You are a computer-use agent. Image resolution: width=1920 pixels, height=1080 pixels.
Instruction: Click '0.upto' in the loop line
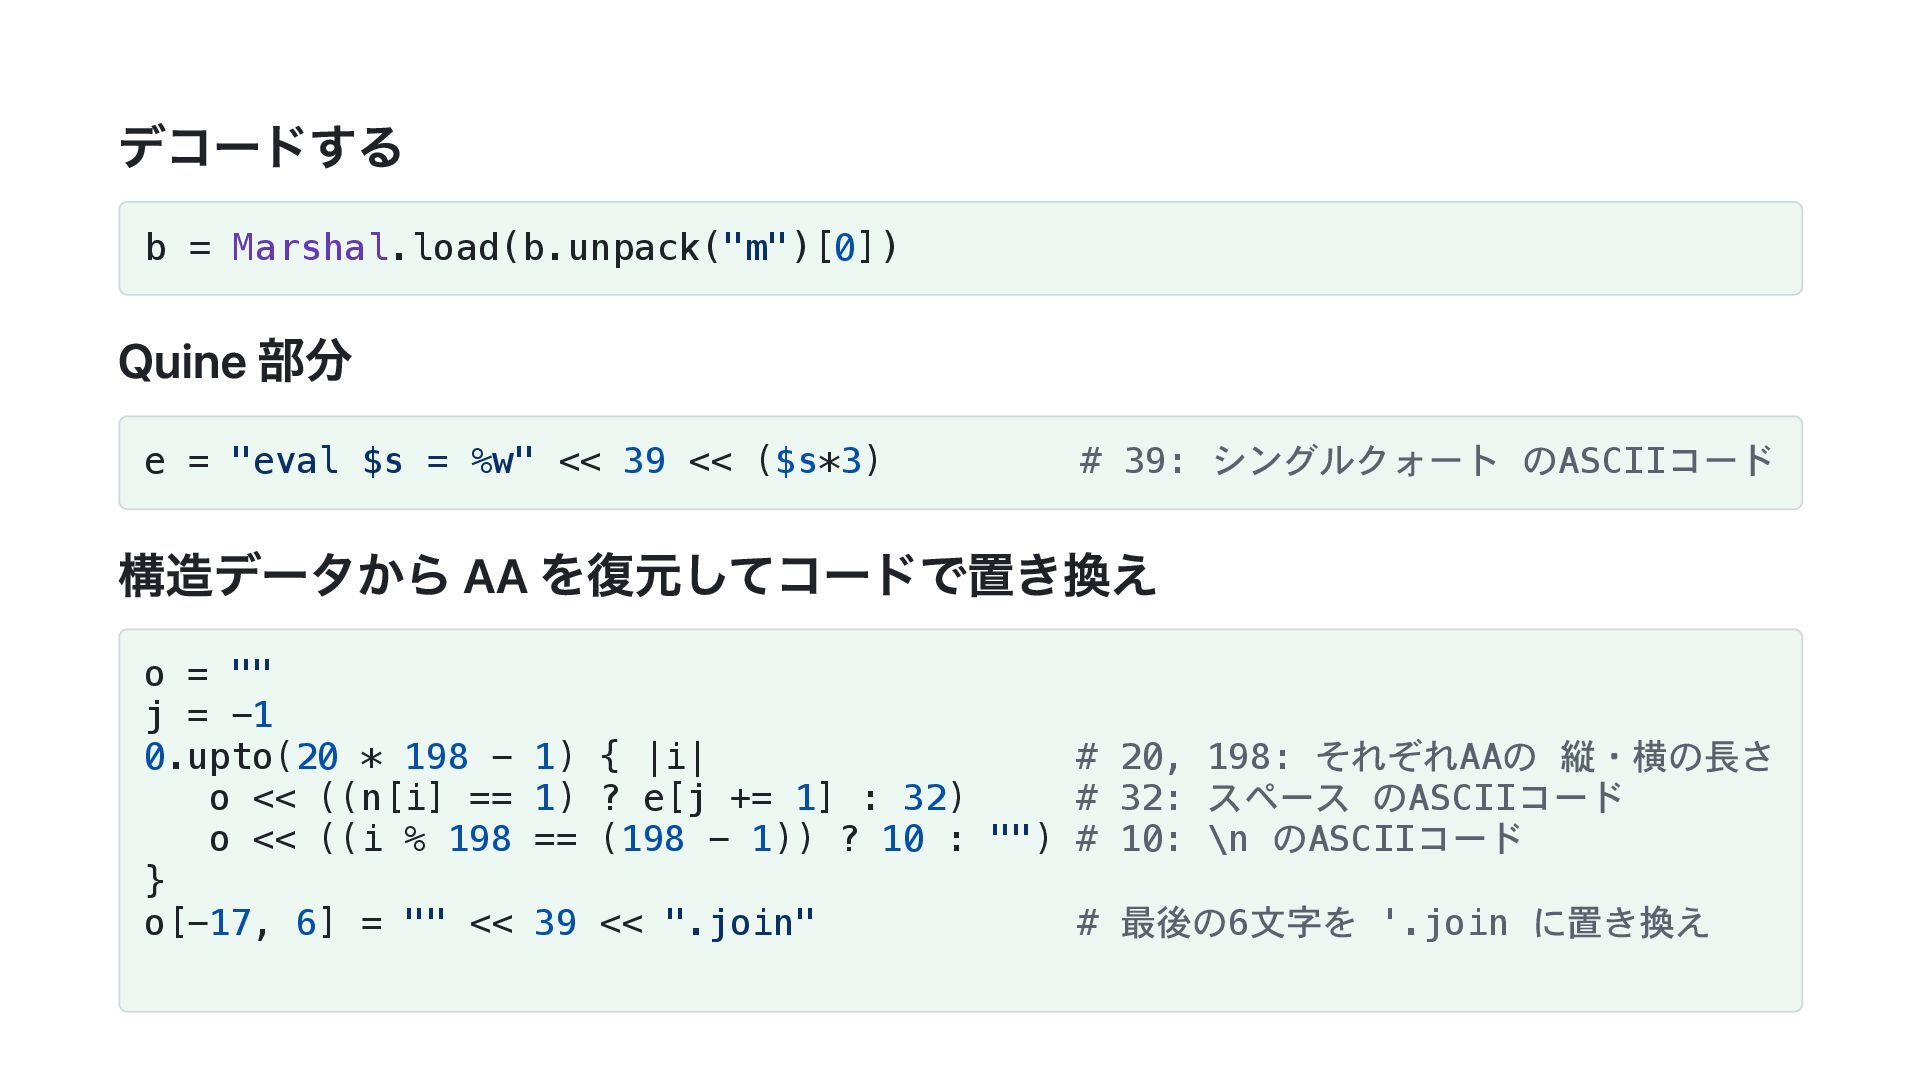pyautogui.click(x=208, y=757)
